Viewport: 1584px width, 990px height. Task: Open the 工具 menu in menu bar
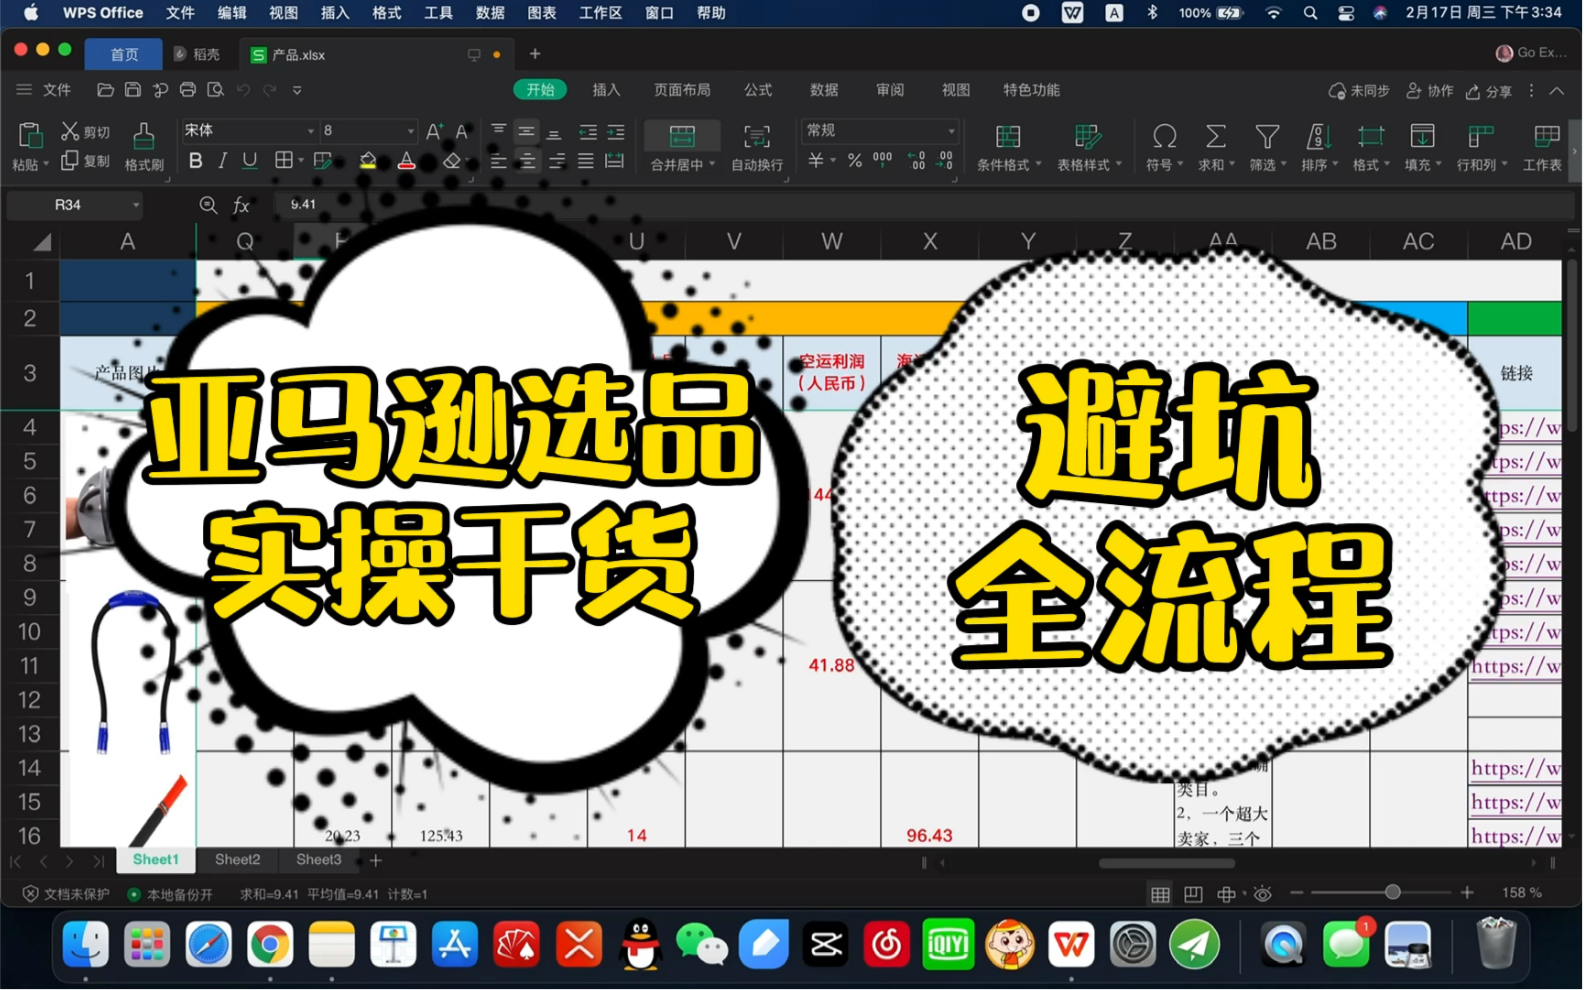438,13
